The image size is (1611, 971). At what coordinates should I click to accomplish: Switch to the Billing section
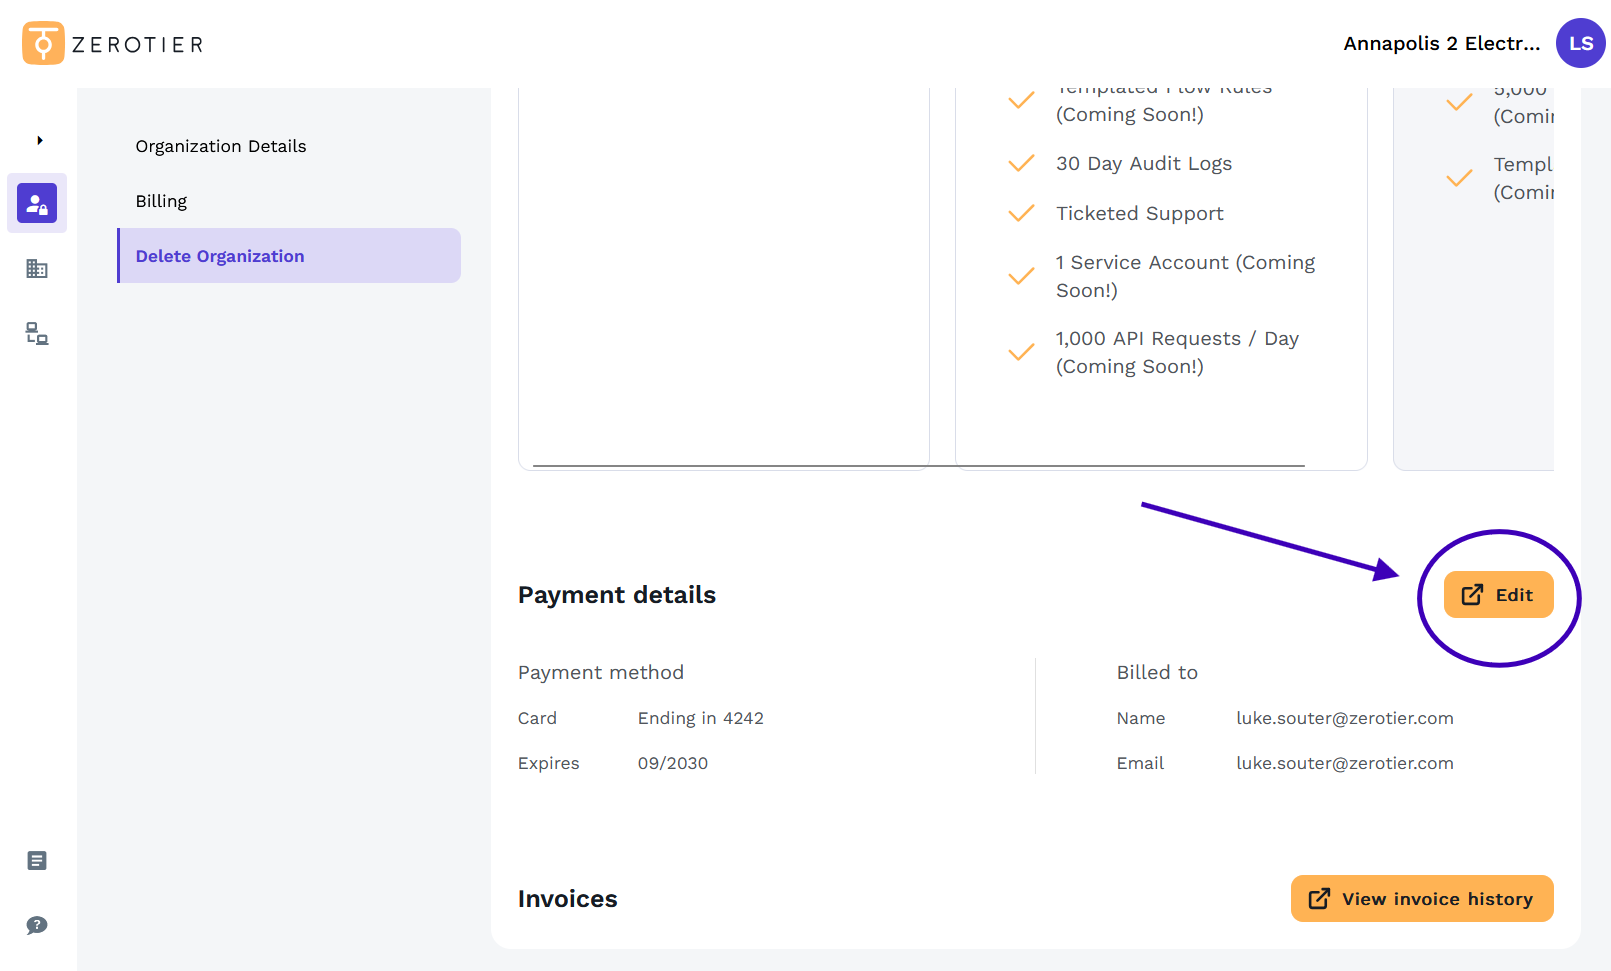(161, 200)
